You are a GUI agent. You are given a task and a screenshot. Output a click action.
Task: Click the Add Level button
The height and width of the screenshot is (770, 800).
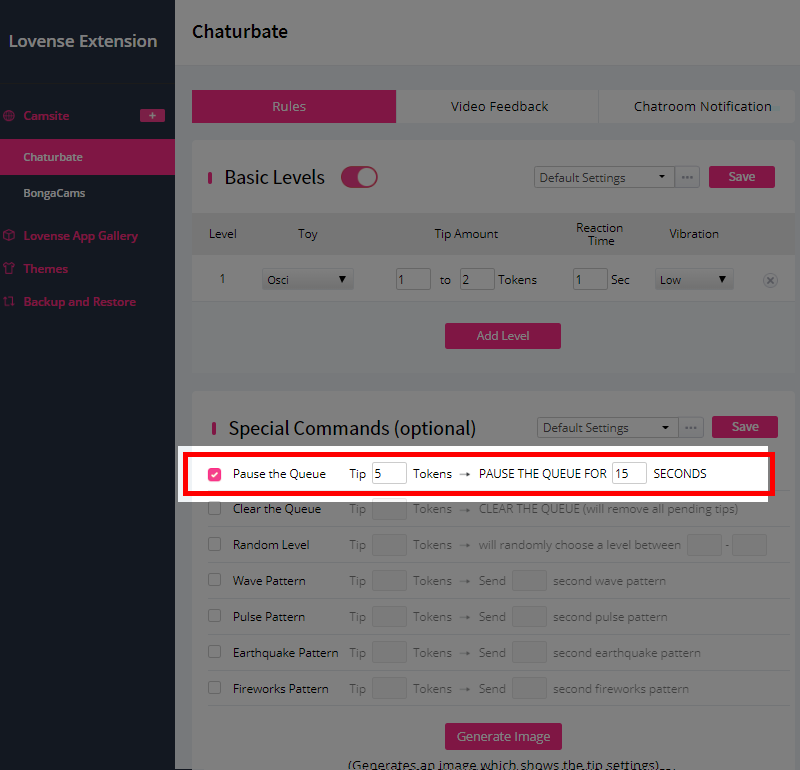pos(503,336)
